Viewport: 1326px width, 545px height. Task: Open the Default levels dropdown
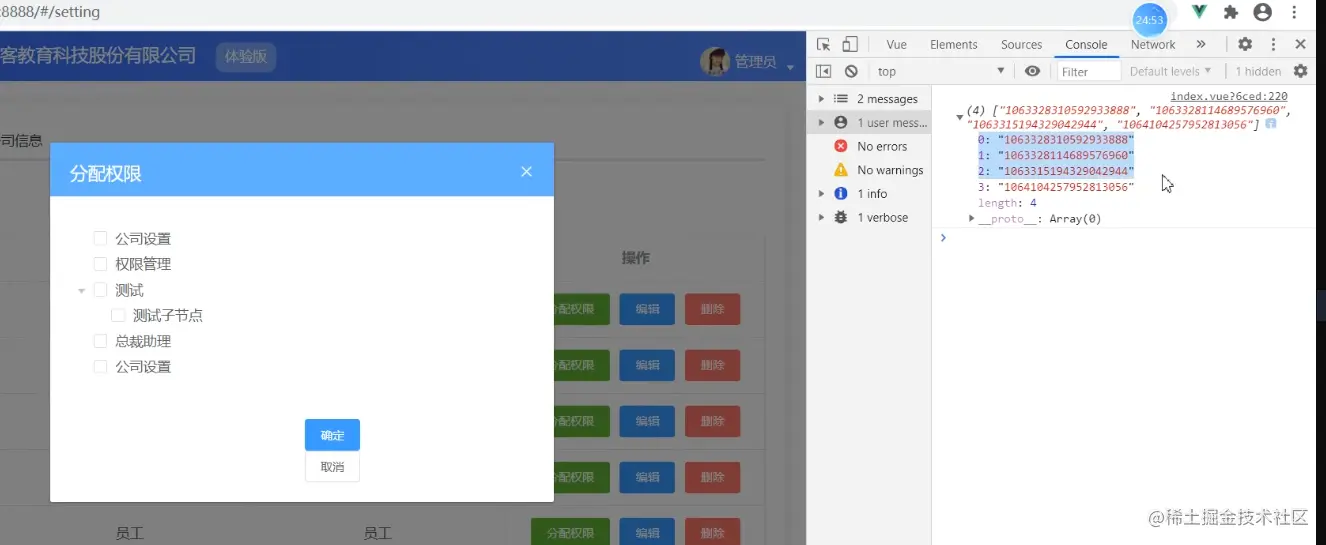1170,71
